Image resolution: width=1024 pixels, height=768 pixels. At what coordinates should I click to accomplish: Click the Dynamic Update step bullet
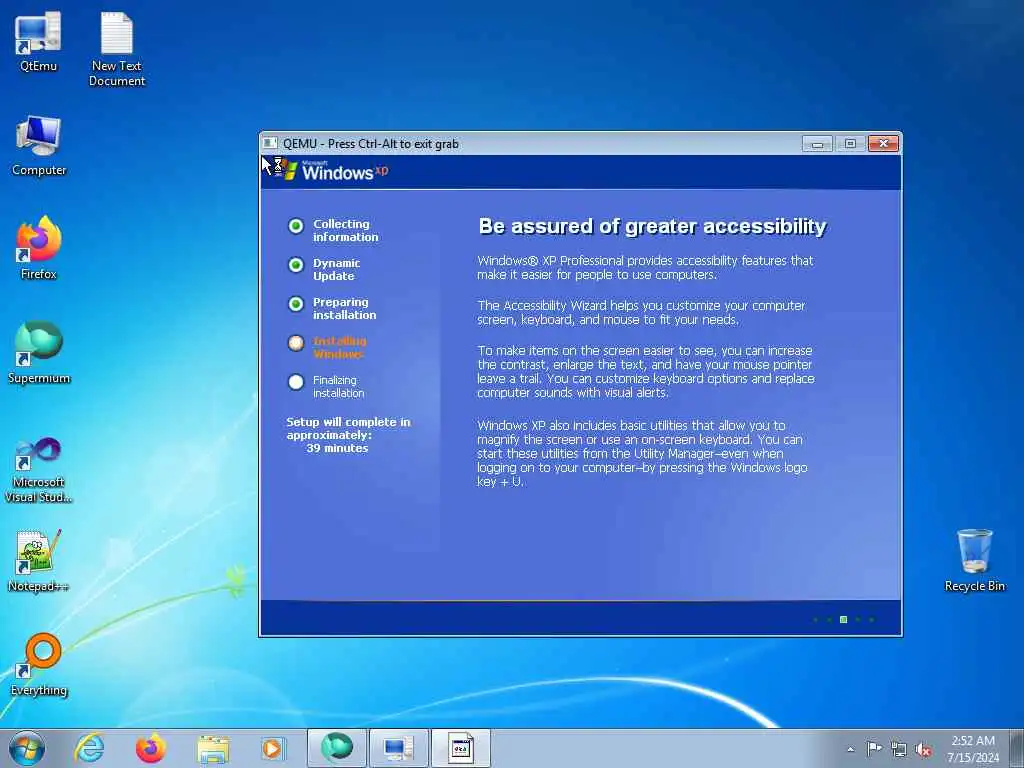coord(296,264)
